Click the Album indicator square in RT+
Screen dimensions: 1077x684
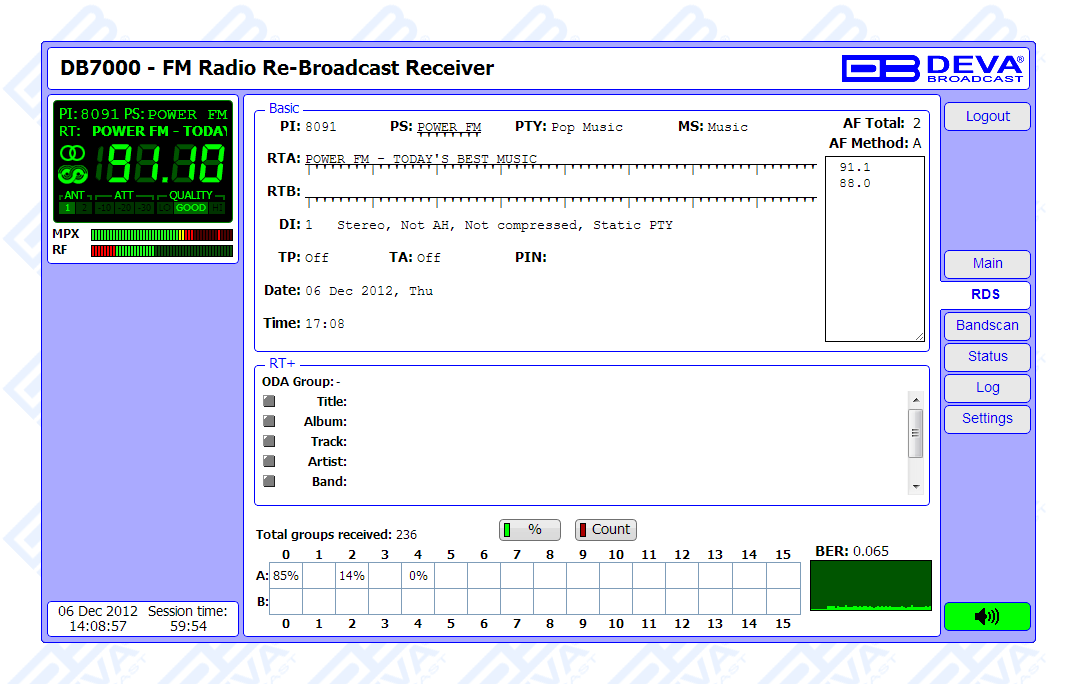[x=269, y=421]
